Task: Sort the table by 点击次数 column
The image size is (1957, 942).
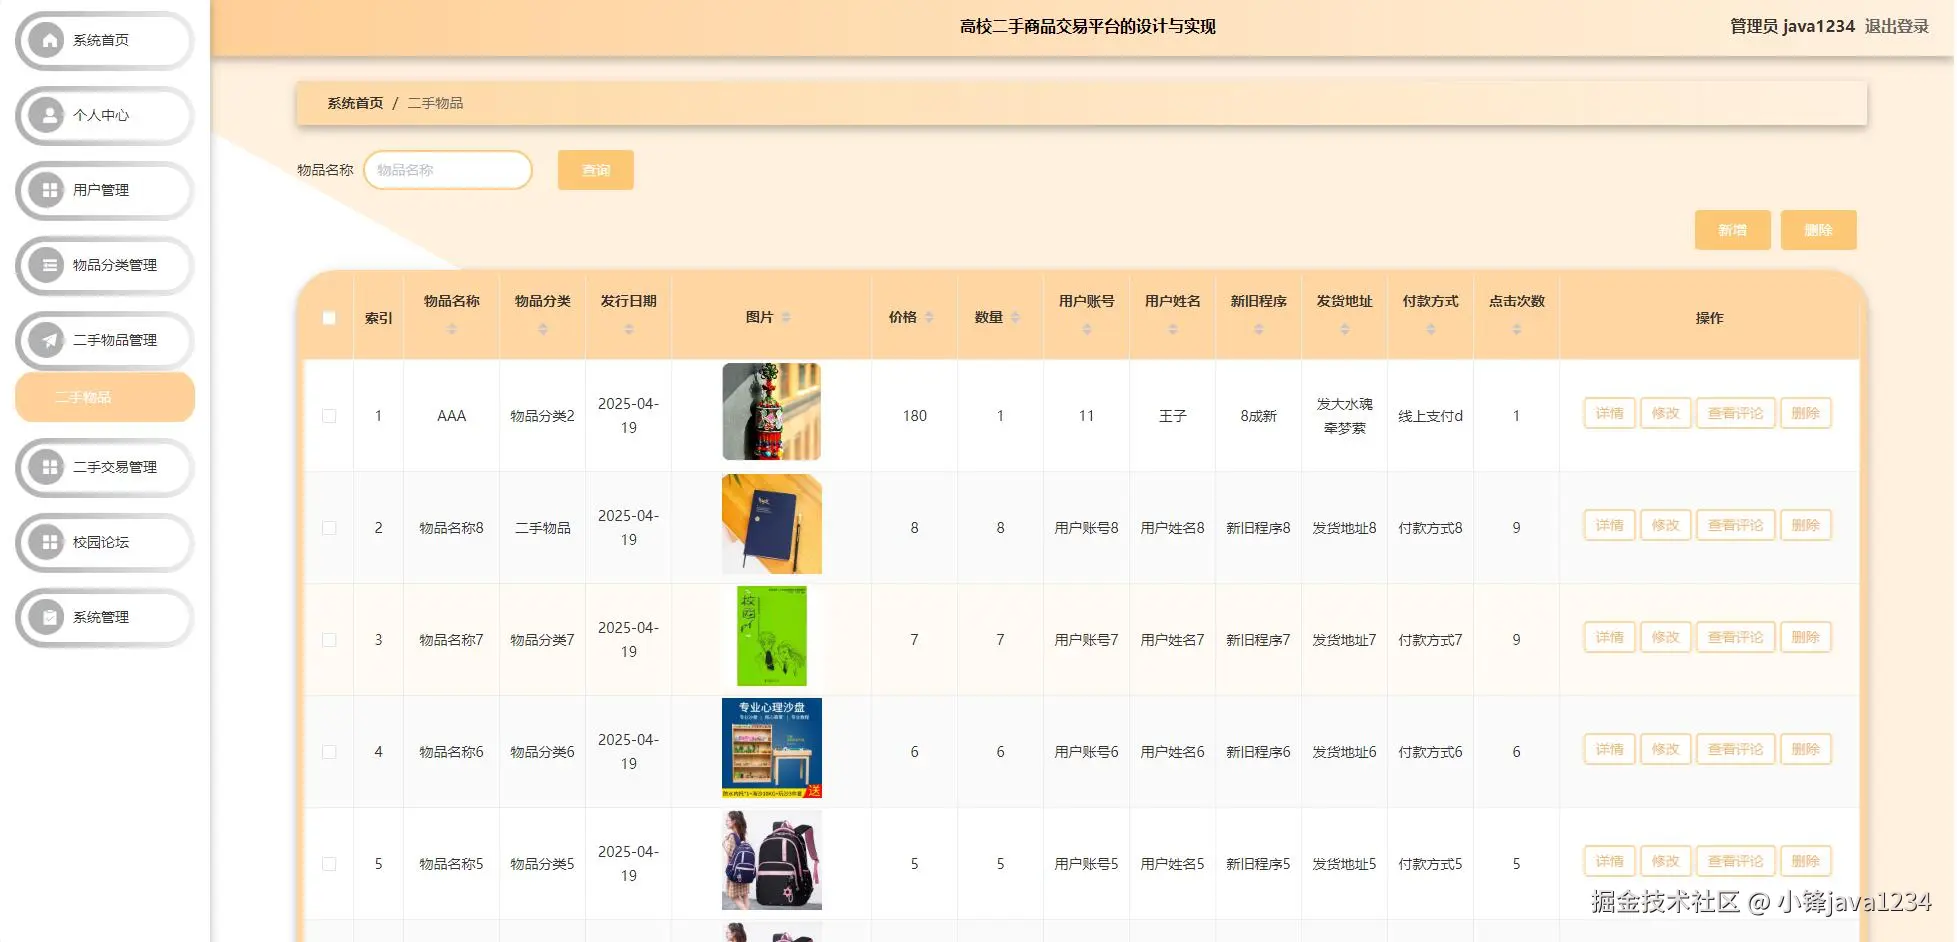Action: 1517,329
